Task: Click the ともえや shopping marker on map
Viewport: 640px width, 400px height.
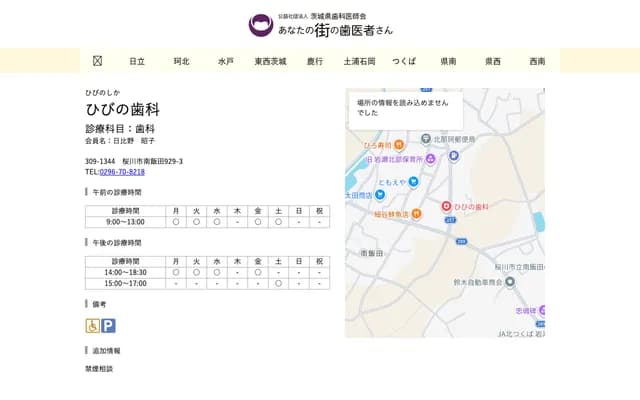Action: (380, 180)
